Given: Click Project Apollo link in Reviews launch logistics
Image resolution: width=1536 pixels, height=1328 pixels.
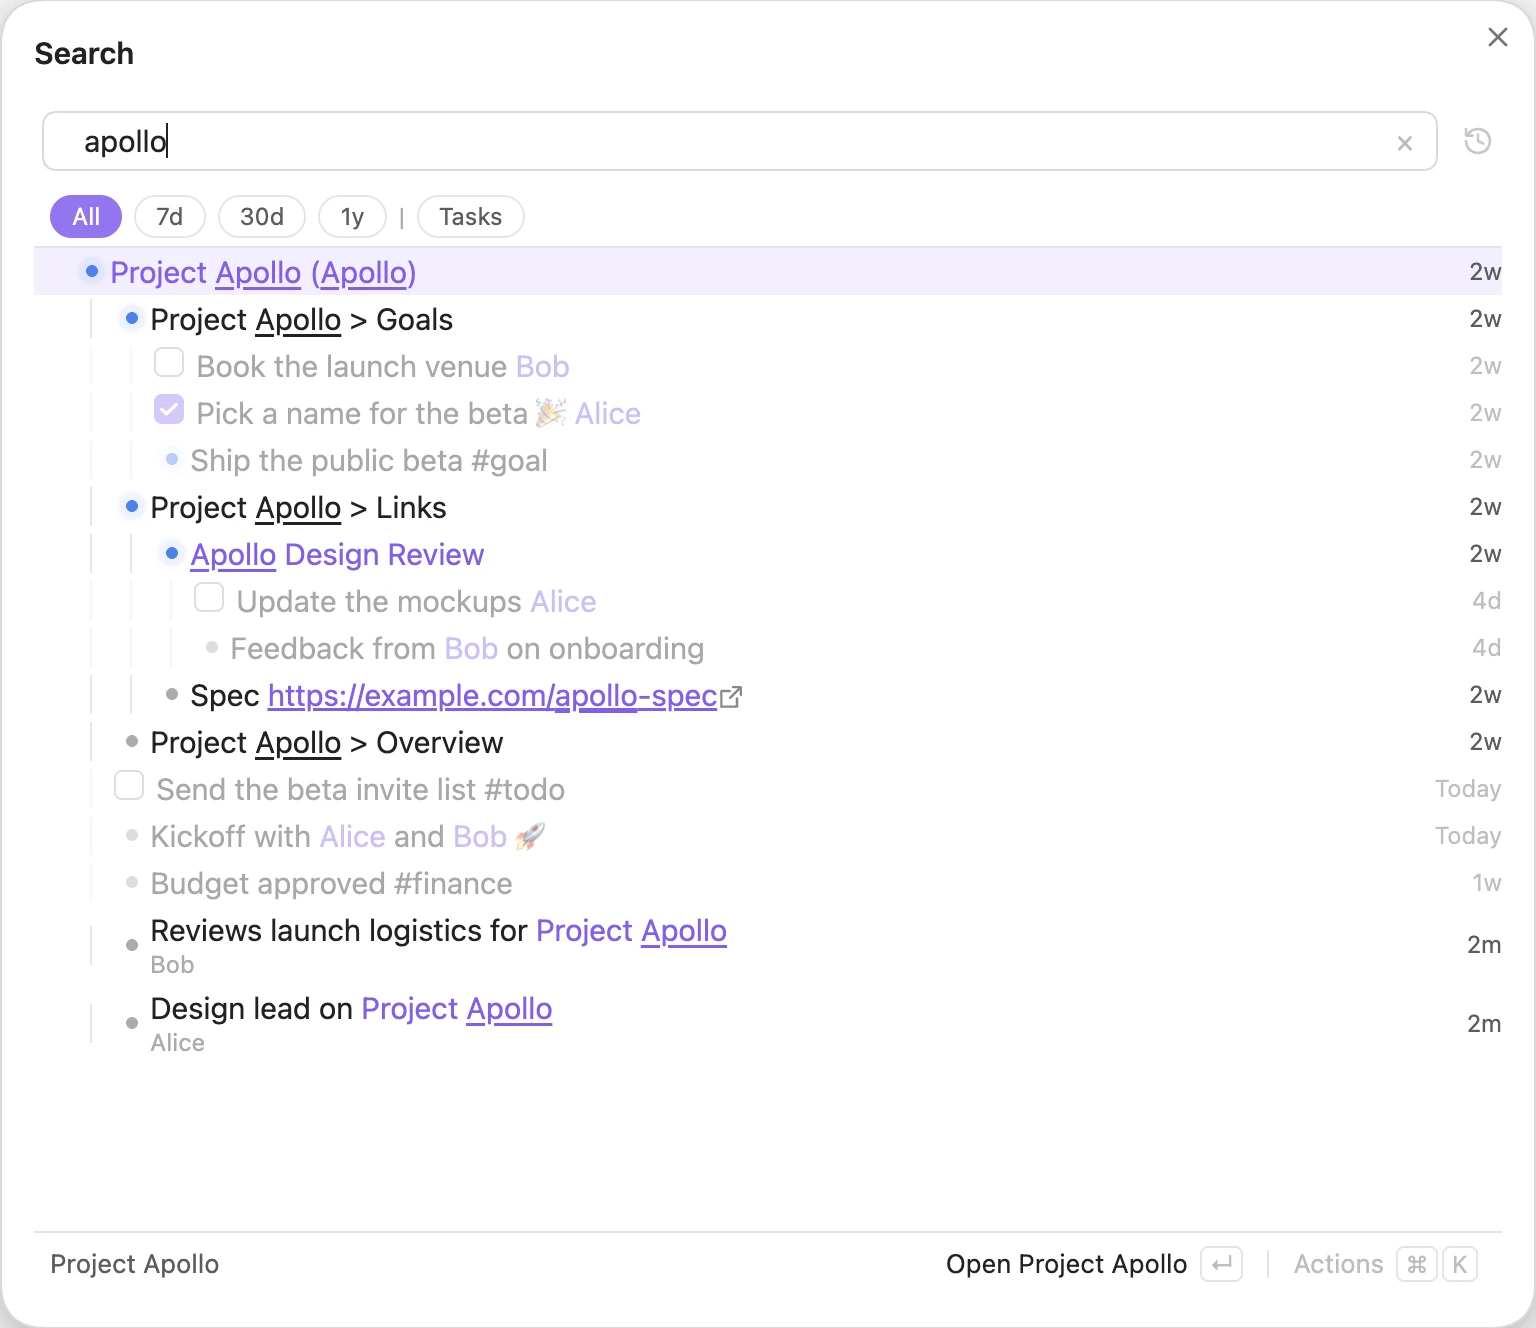Looking at the screenshot, I should point(631,931).
